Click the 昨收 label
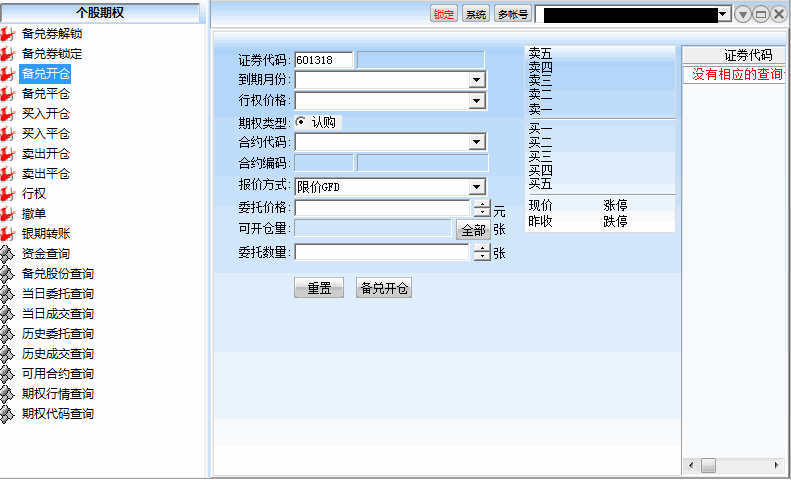Image resolution: width=791 pixels, height=480 pixels. coord(540,221)
